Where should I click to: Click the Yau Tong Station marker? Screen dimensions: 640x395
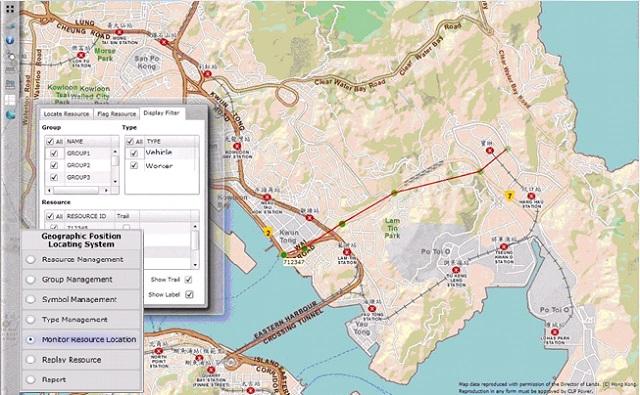click(372, 308)
